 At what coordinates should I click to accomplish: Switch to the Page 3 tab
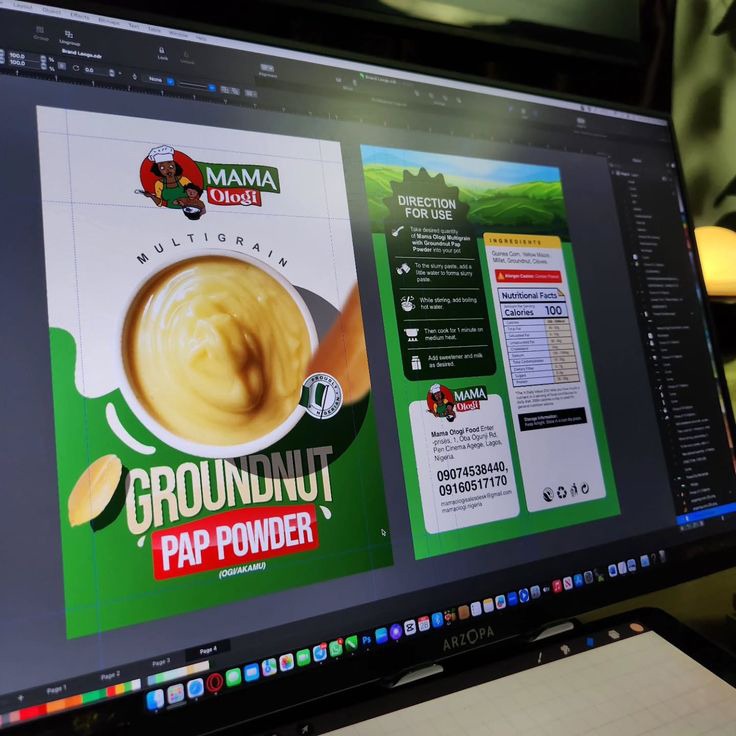(160, 662)
